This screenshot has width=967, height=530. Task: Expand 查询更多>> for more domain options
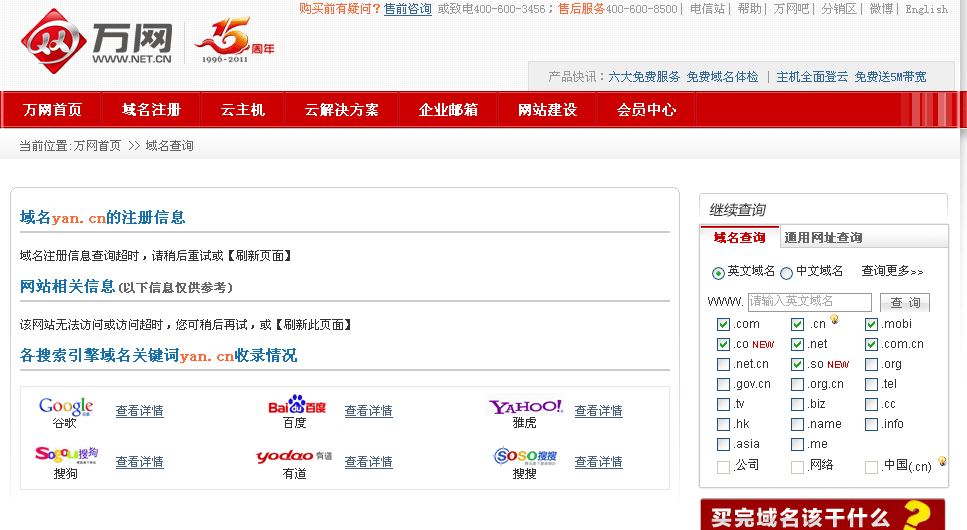coord(892,271)
